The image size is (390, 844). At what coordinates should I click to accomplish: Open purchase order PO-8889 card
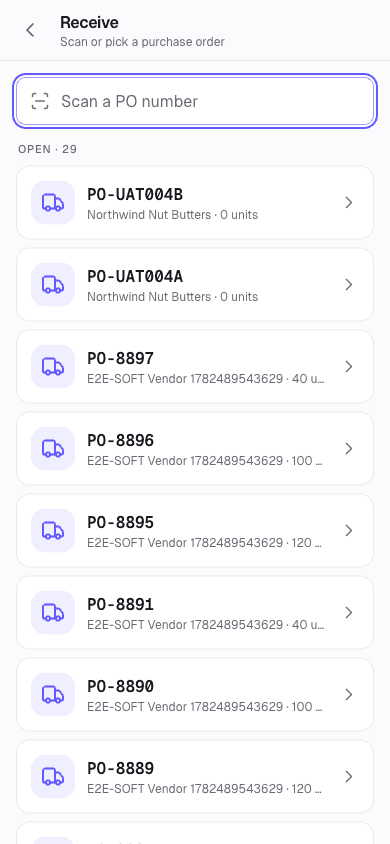point(195,776)
